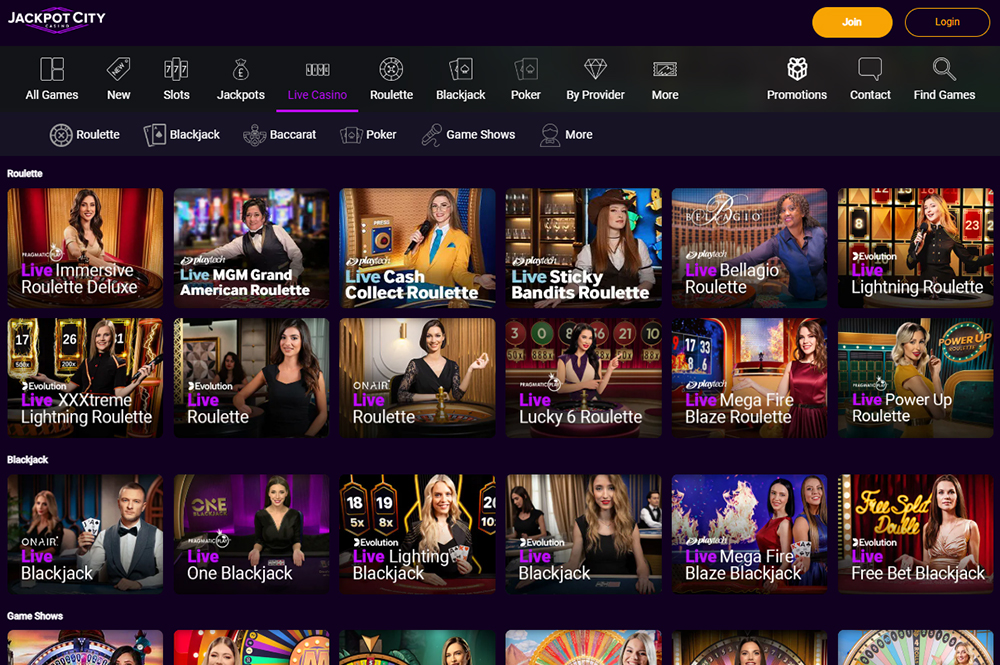Select Roulette wheel icon in Live Casino submenu
Image resolution: width=1000 pixels, height=665 pixels.
click(x=61, y=135)
